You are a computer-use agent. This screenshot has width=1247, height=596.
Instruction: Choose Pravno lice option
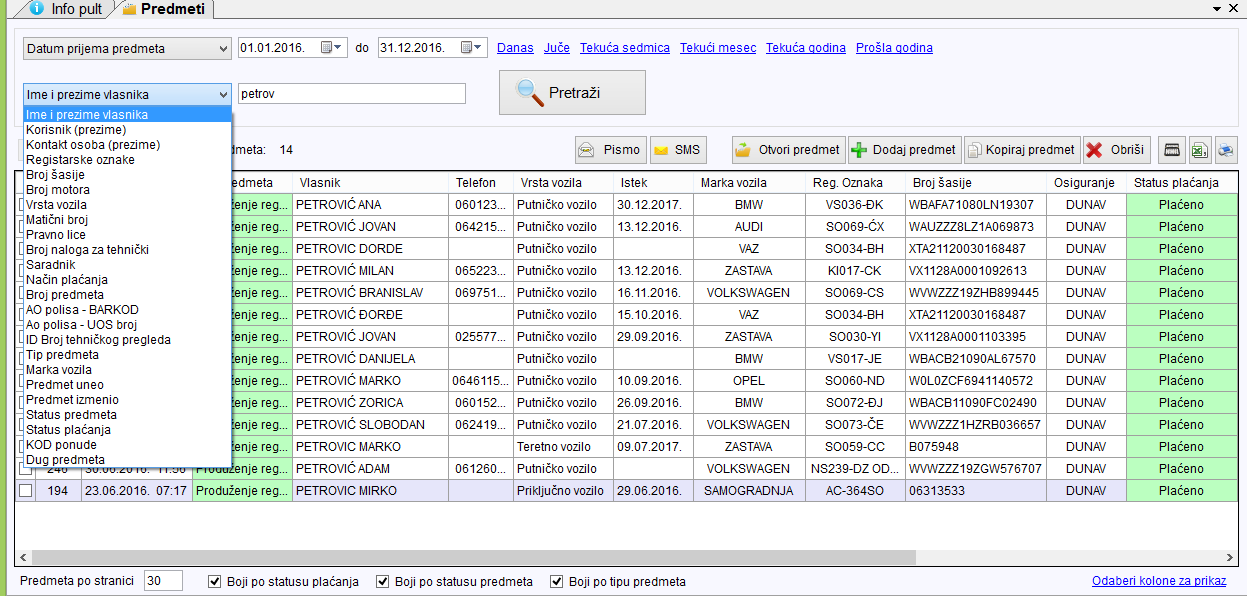pyautogui.click(x=127, y=235)
